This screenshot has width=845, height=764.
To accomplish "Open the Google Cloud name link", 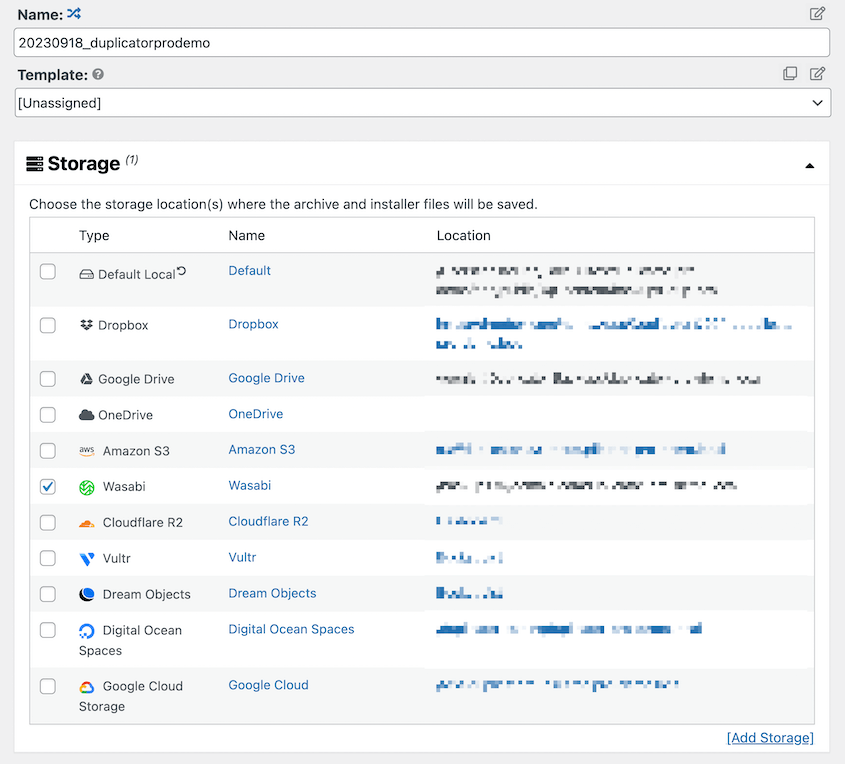I will (268, 685).
